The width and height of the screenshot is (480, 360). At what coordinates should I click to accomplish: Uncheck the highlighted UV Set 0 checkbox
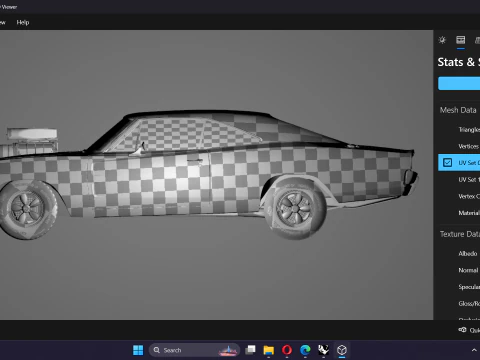pyautogui.click(x=447, y=162)
